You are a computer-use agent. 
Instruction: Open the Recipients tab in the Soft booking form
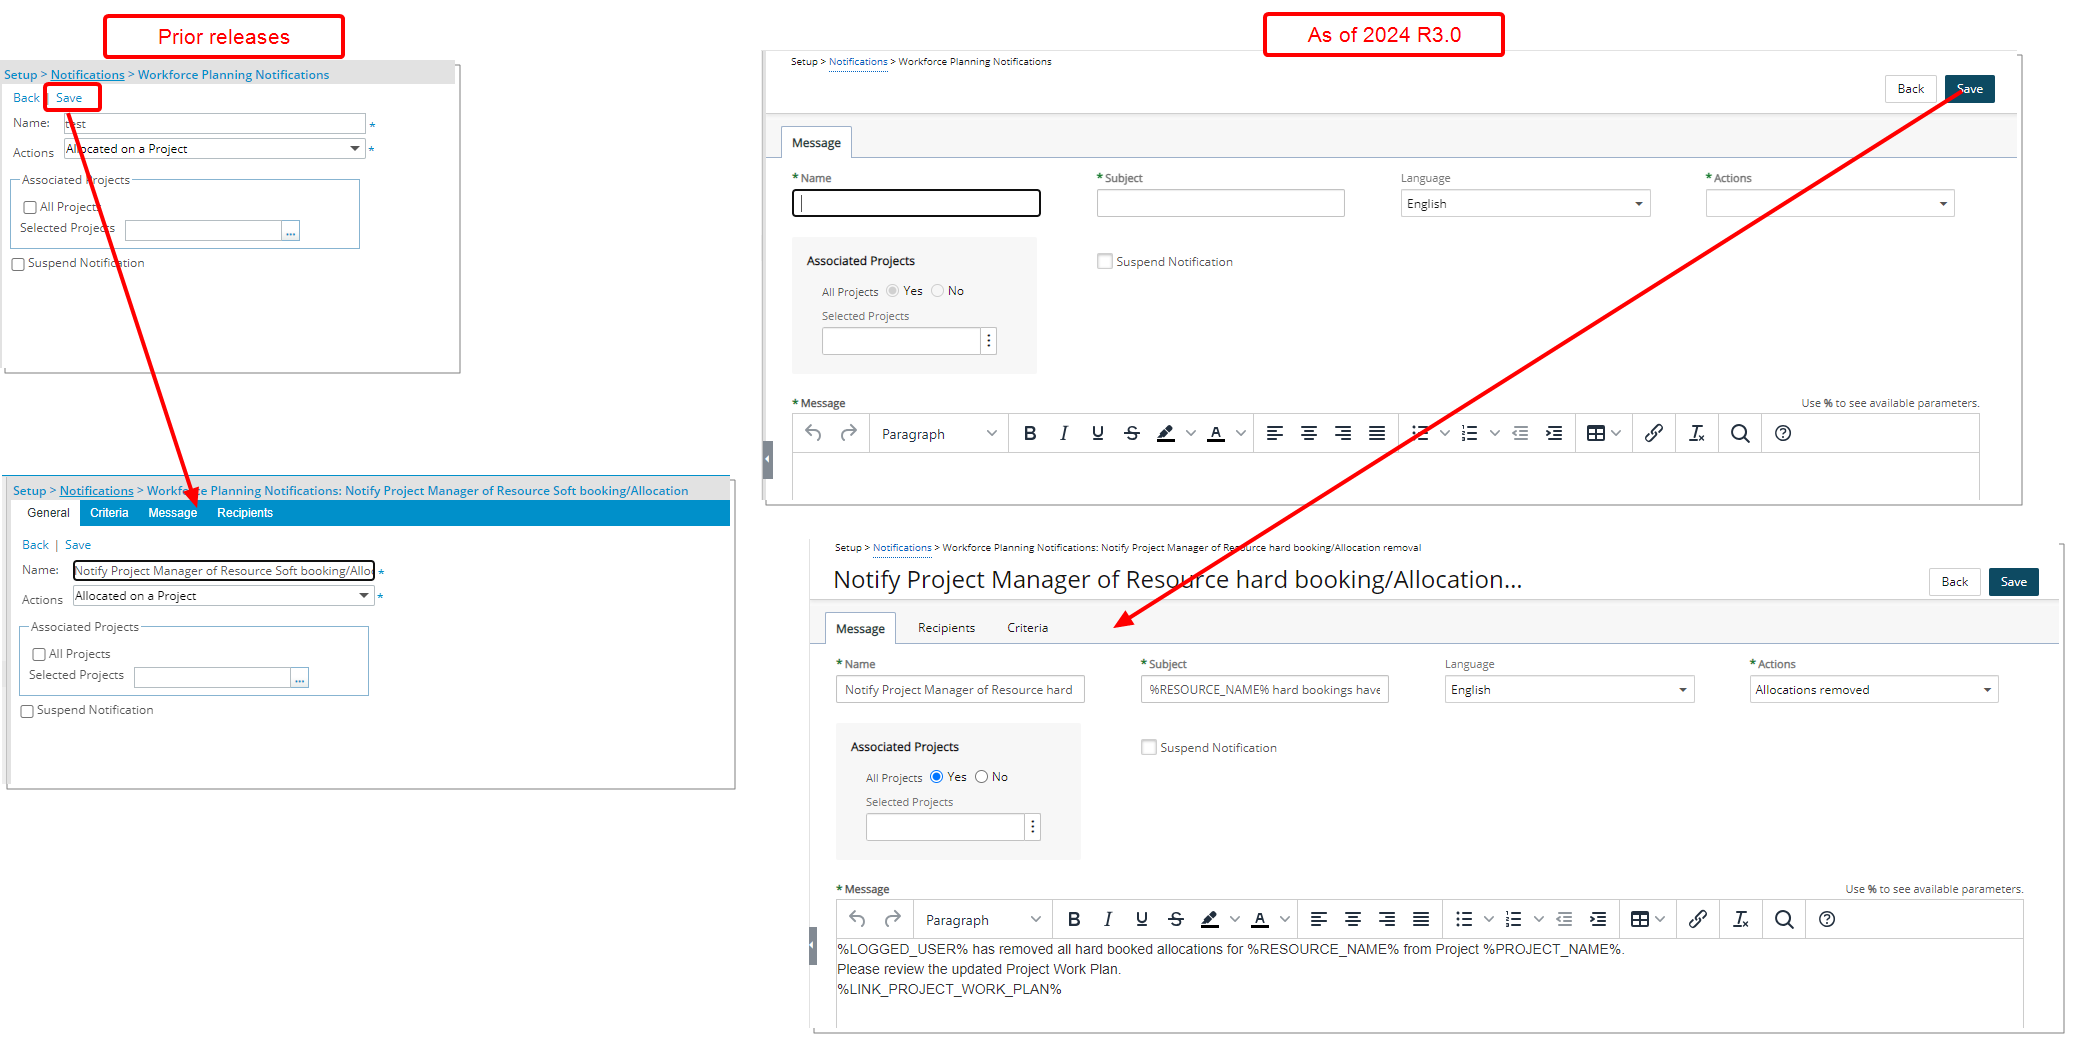(x=245, y=513)
